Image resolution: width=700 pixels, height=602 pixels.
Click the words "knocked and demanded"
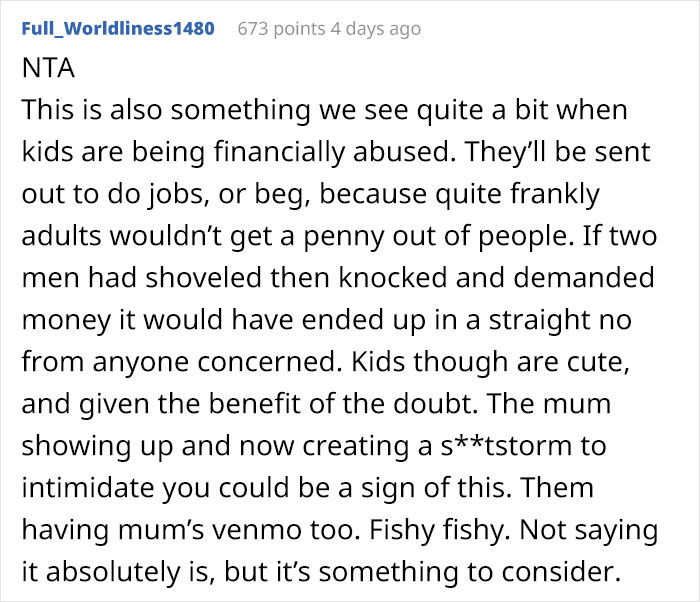pos(496,277)
